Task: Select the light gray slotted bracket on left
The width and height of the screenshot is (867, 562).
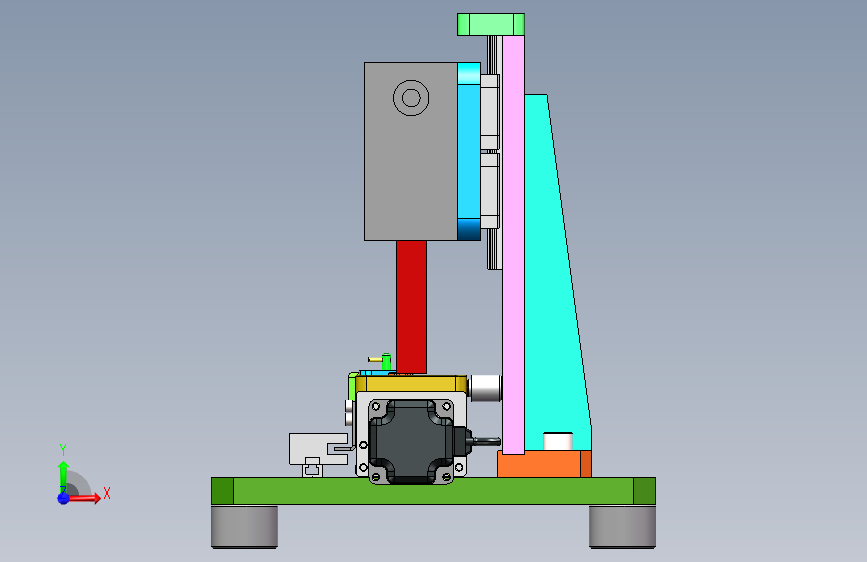Action: 318,449
